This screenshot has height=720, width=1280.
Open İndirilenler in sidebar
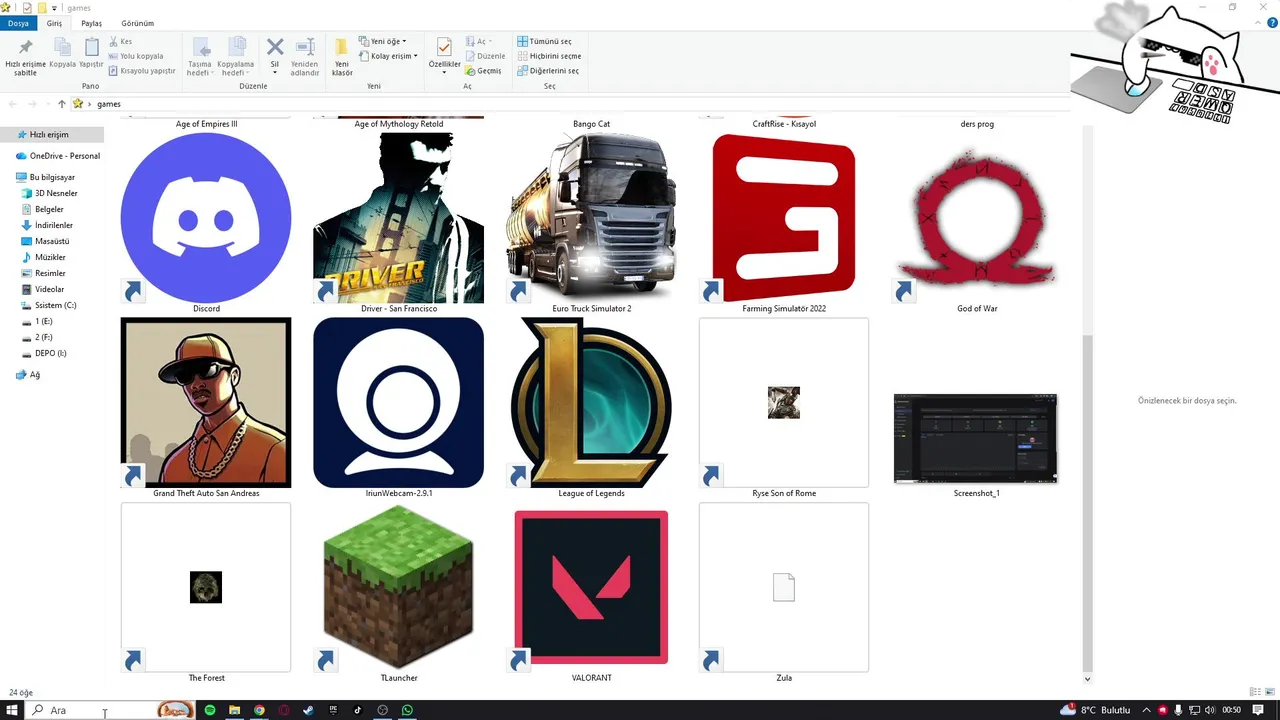[47, 225]
